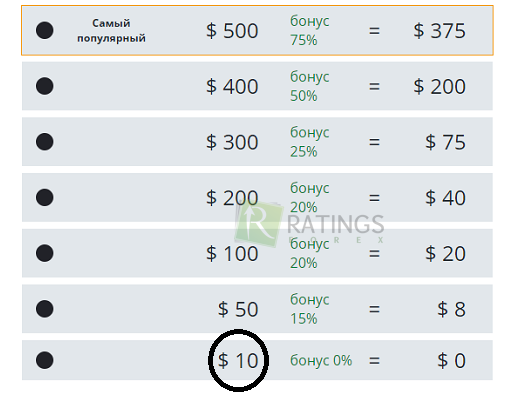
Task: Select the $300 deposit radio button
Action: tap(45, 142)
